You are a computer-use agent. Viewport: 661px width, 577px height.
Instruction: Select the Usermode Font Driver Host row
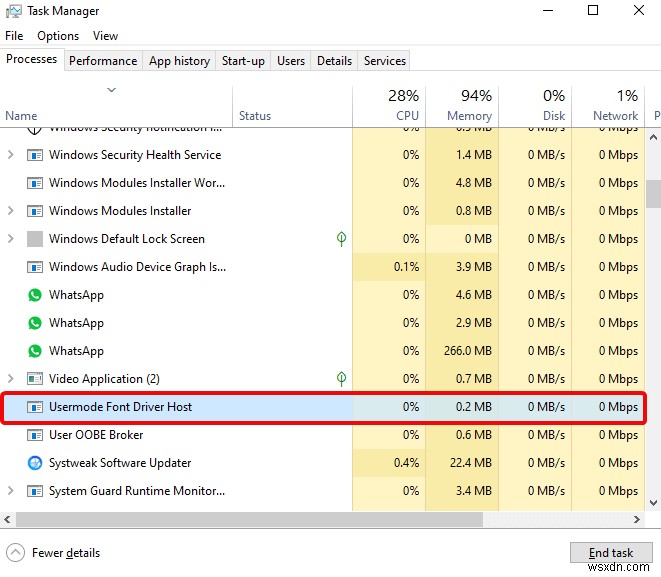[x=323, y=407]
